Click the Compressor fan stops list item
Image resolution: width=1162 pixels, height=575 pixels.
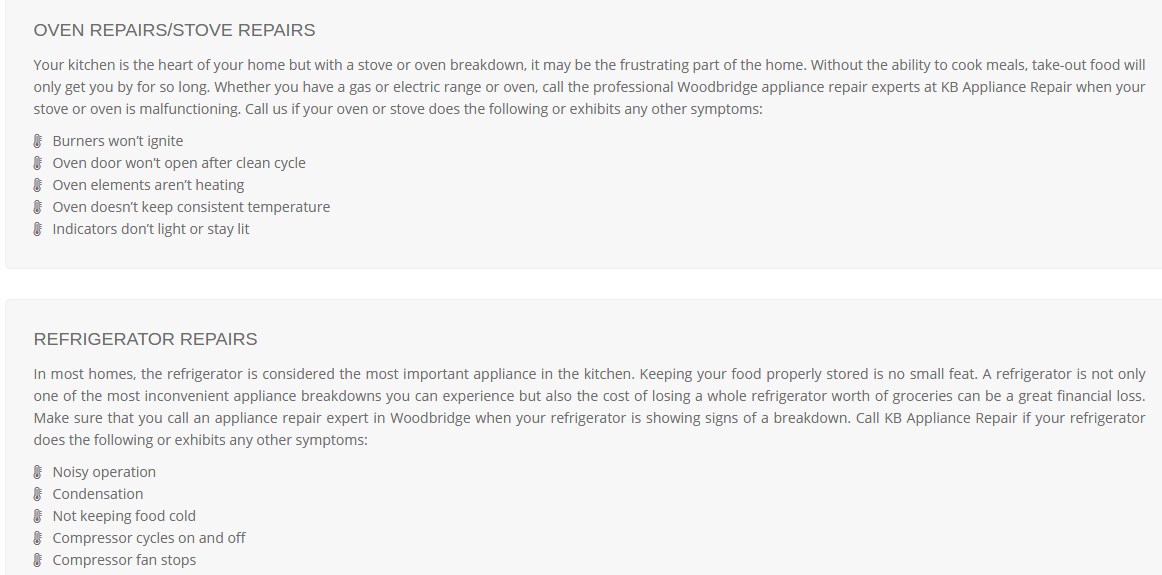(124, 560)
